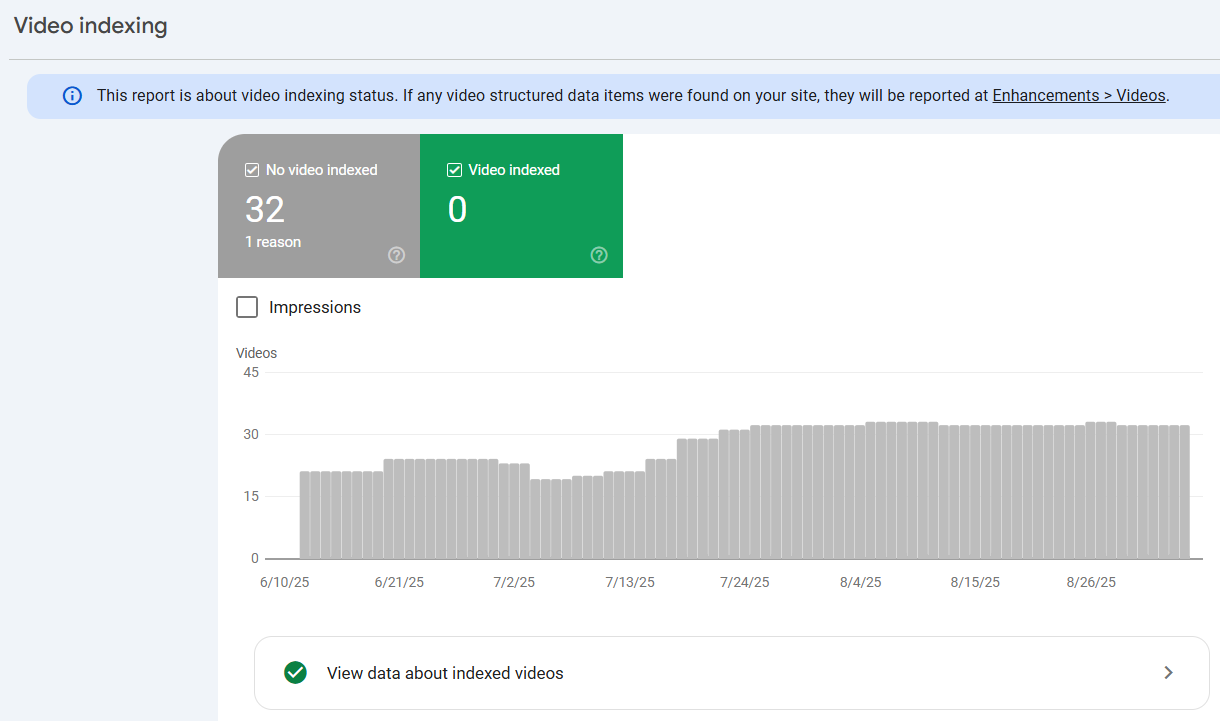
Task: Click the first bar in the chart
Action: pyautogui.click(x=305, y=514)
